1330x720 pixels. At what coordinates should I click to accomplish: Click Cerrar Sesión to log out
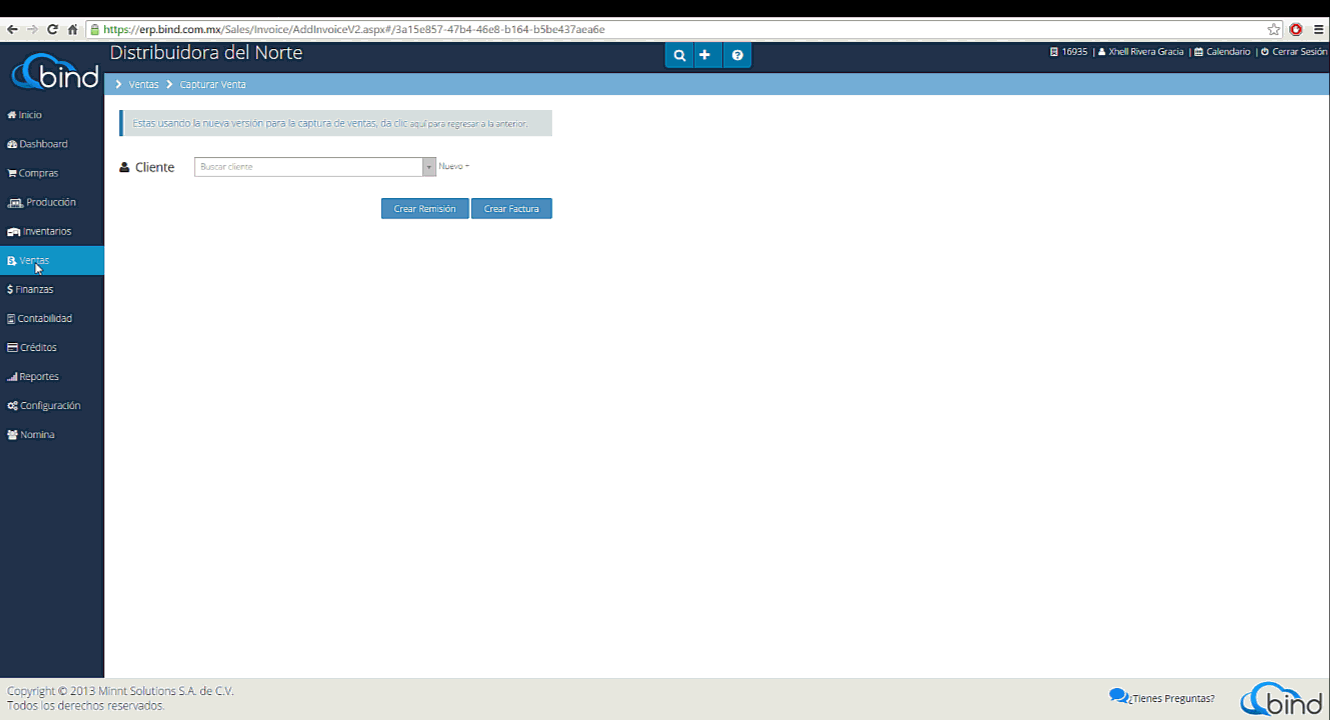click(1294, 51)
